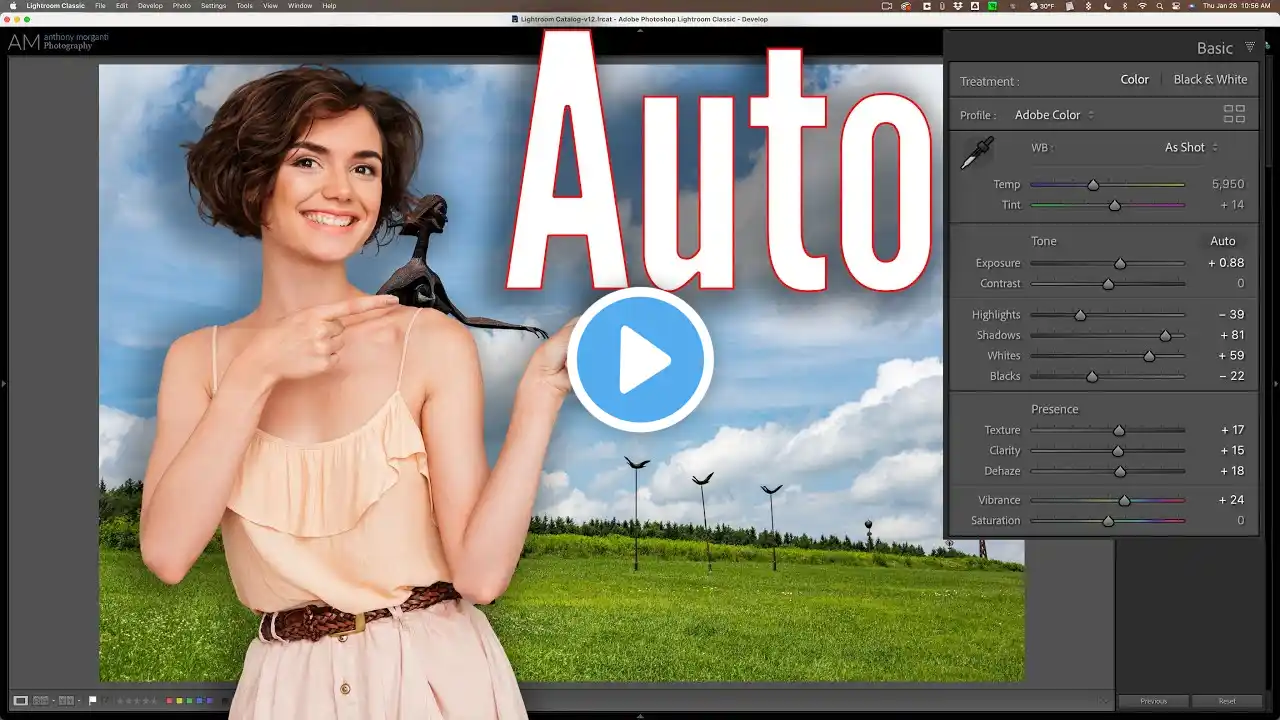Screen dimensions: 1280x720
Task: Apply the red color label
Action: pyautogui.click(x=169, y=701)
